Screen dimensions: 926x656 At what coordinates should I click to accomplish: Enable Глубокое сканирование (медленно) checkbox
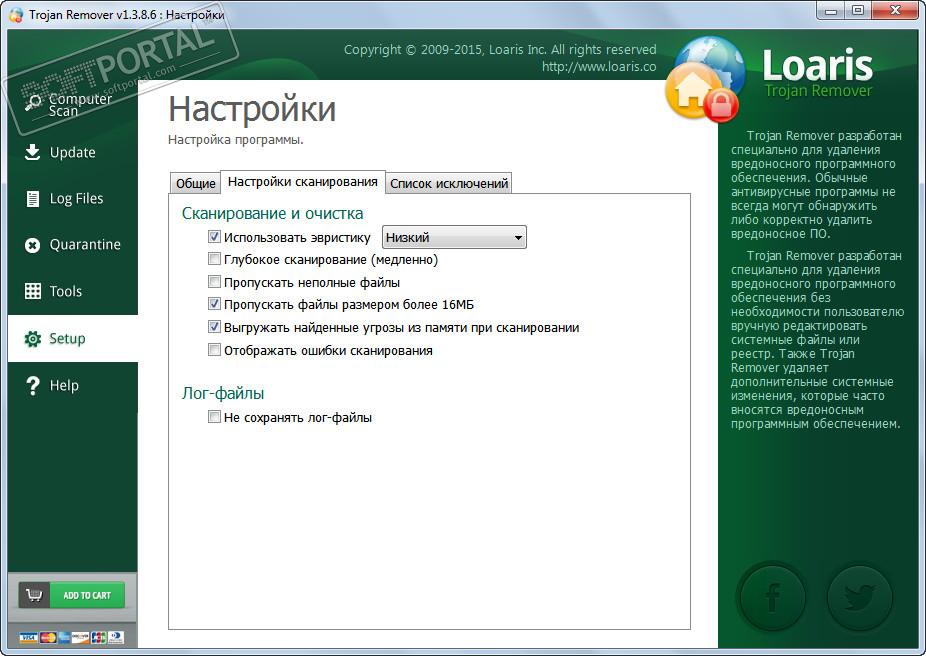[214, 259]
